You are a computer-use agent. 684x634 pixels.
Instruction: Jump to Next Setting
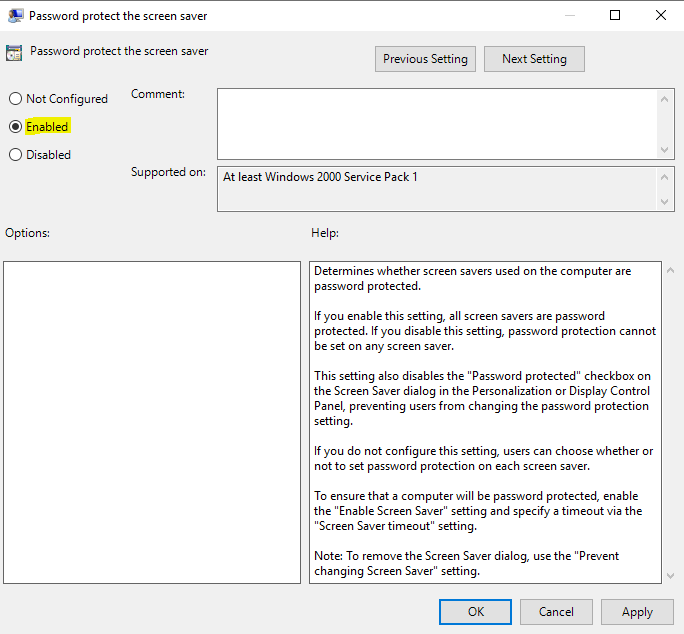pyautogui.click(x=534, y=59)
